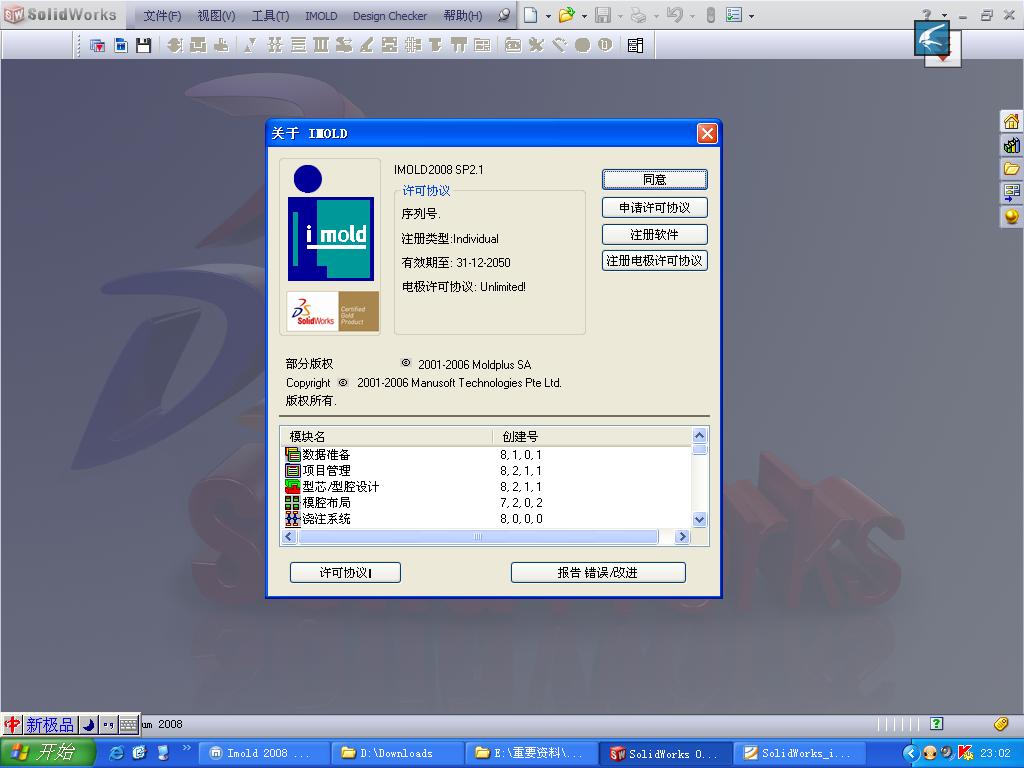Switch to the Imold 2008 taskbar window

pos(262,753)
